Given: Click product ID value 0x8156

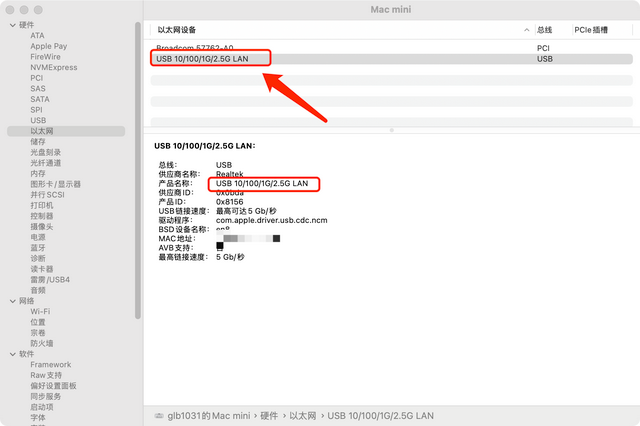Looking at the screenshot, I should (x=229, y=202).
